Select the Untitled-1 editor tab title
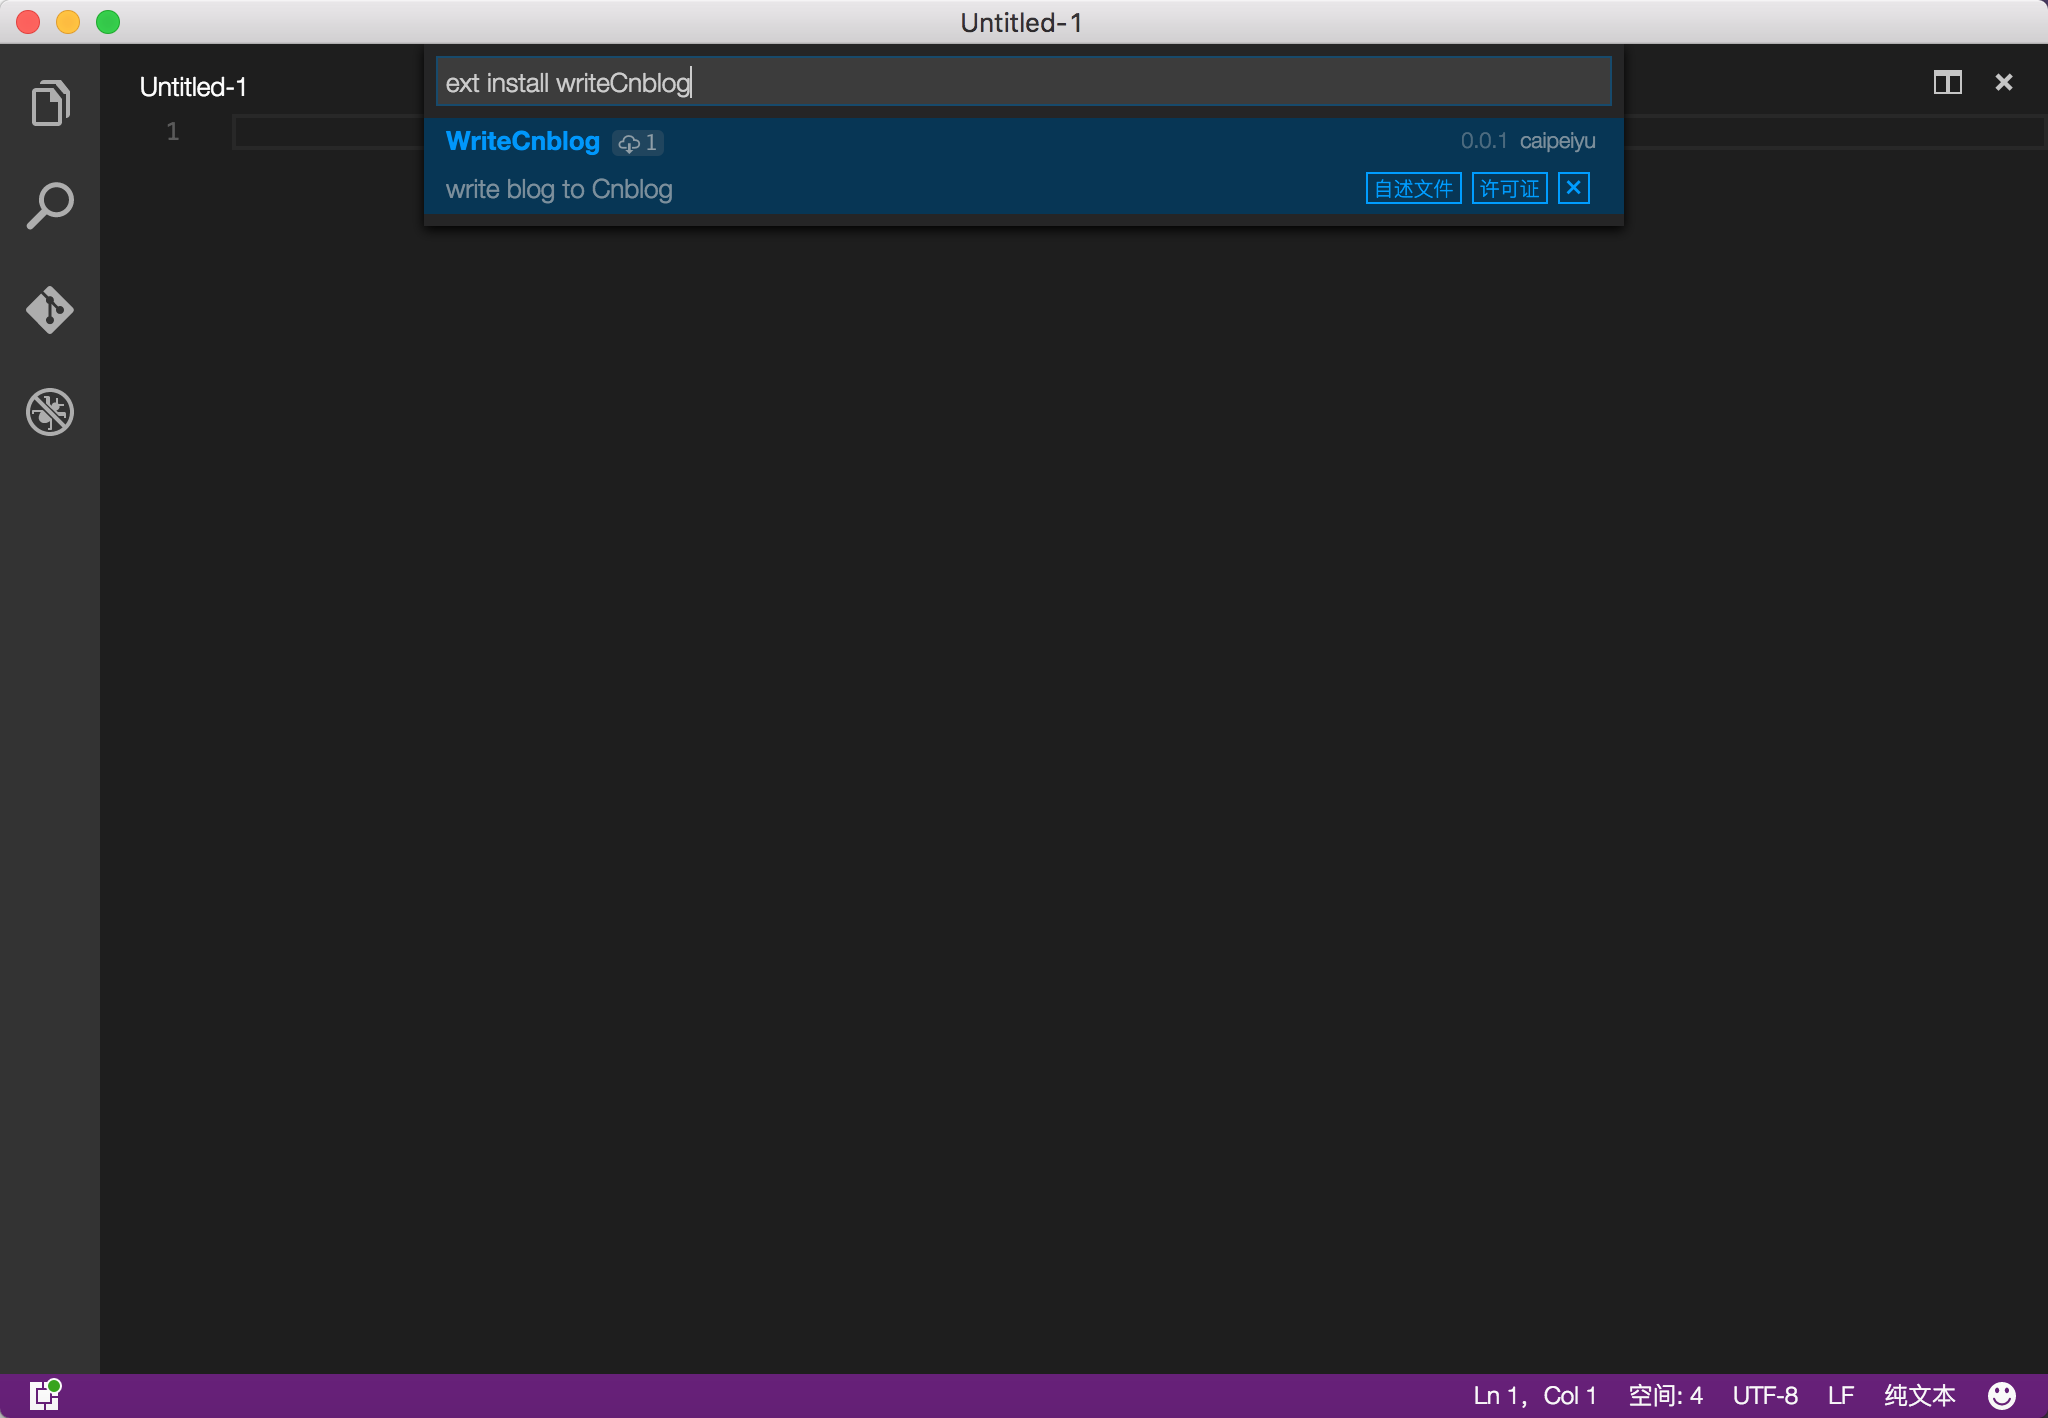 (193, 87)
